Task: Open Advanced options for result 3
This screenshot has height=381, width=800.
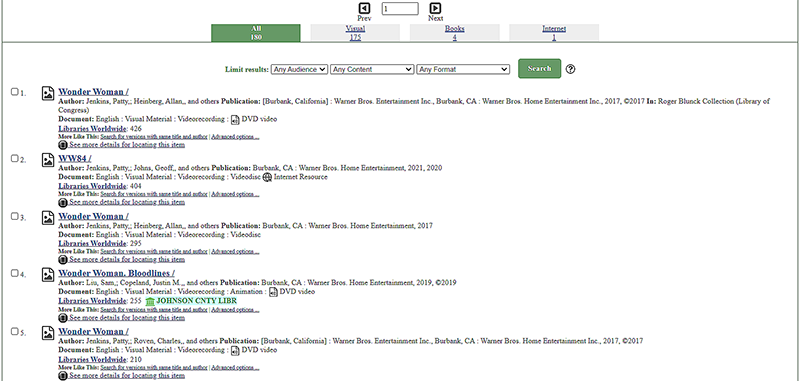Action: (235, 252)
